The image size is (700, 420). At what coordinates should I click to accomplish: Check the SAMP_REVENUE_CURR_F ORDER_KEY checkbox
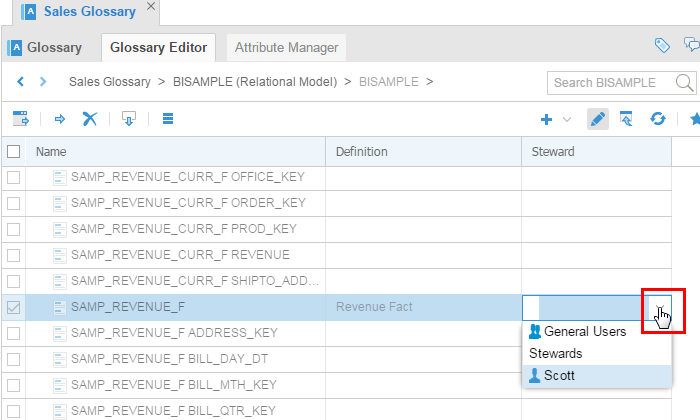click(x=13, y=203)
